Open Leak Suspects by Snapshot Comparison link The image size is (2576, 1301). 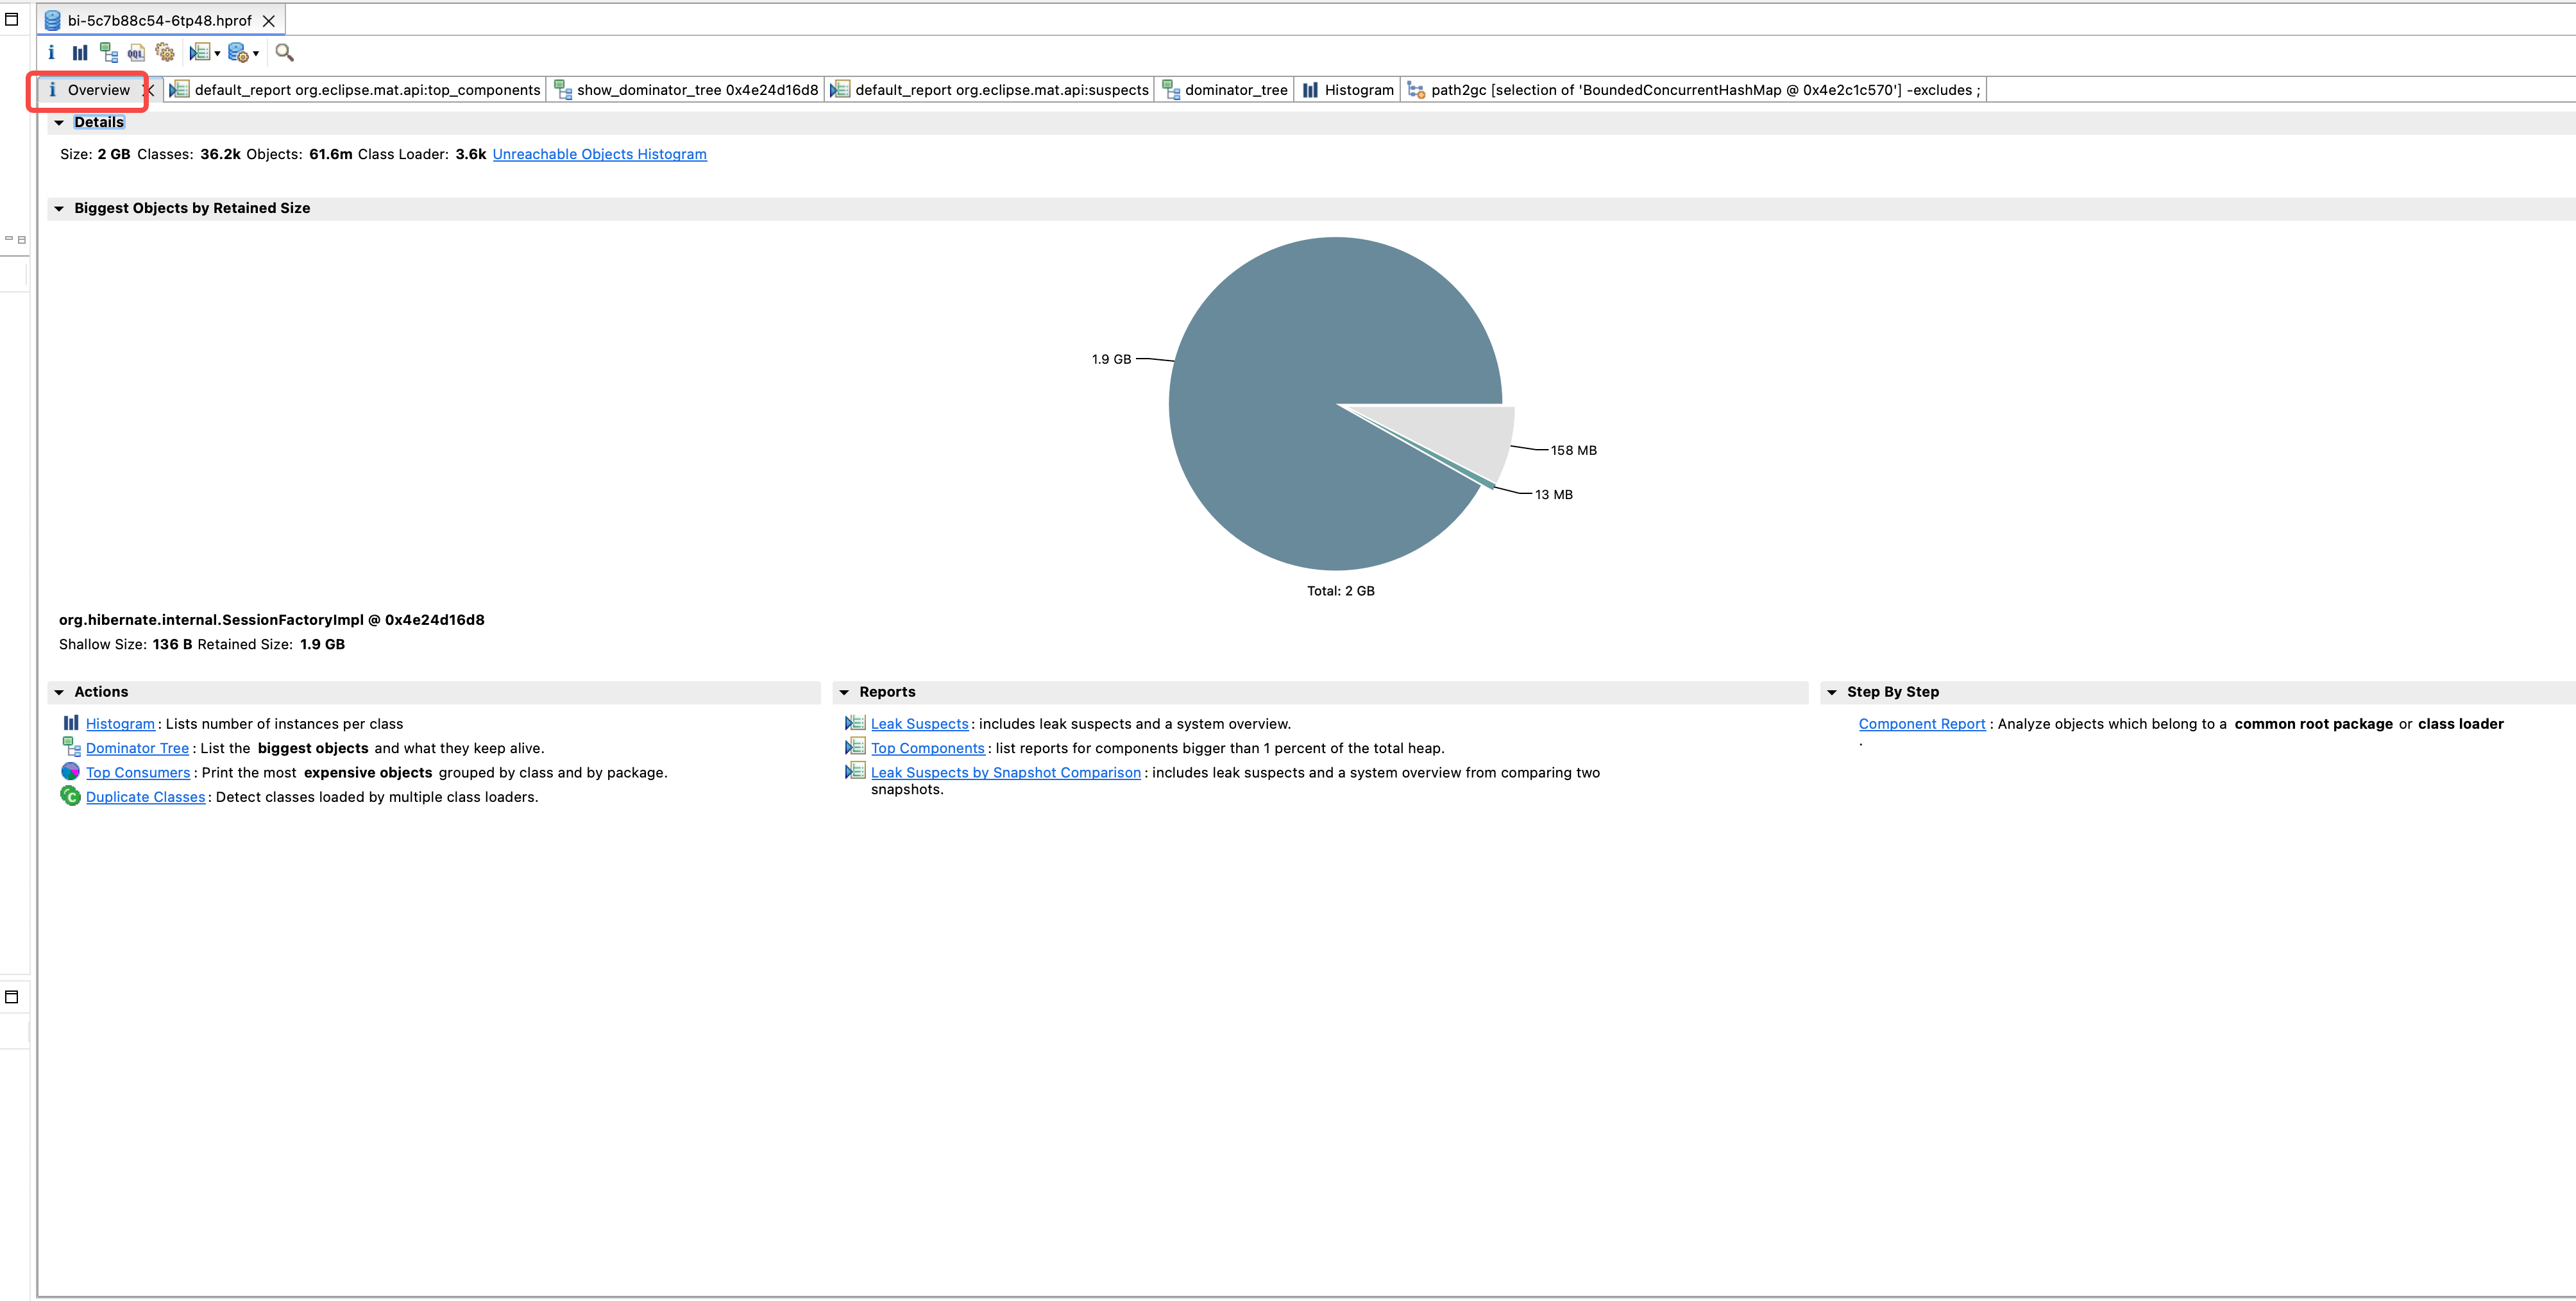coord(1005,773)
